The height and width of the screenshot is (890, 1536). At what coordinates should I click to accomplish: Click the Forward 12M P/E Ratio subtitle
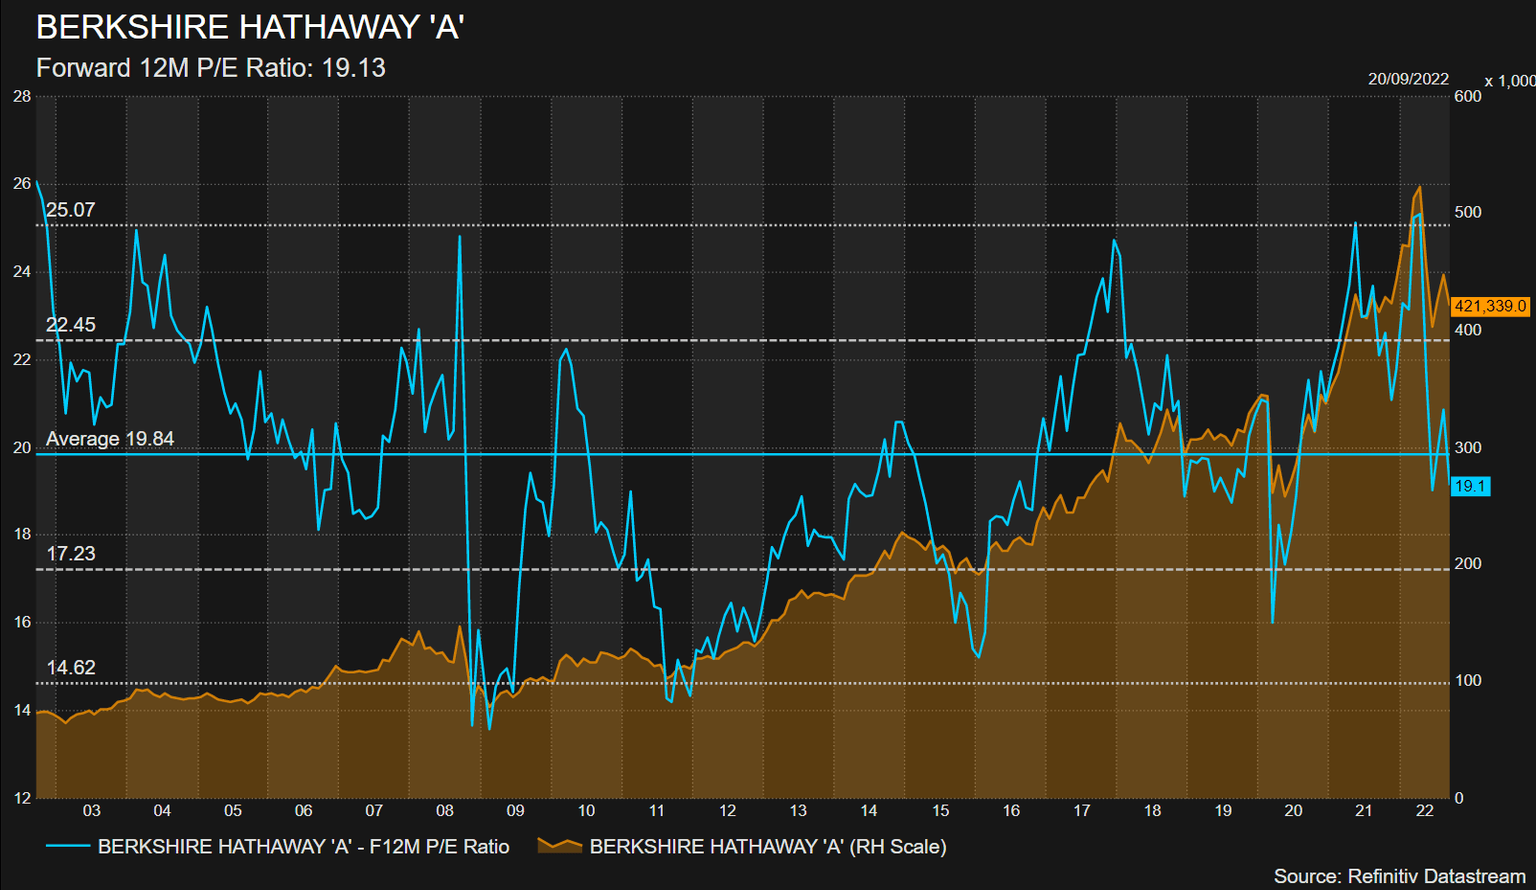212,68
